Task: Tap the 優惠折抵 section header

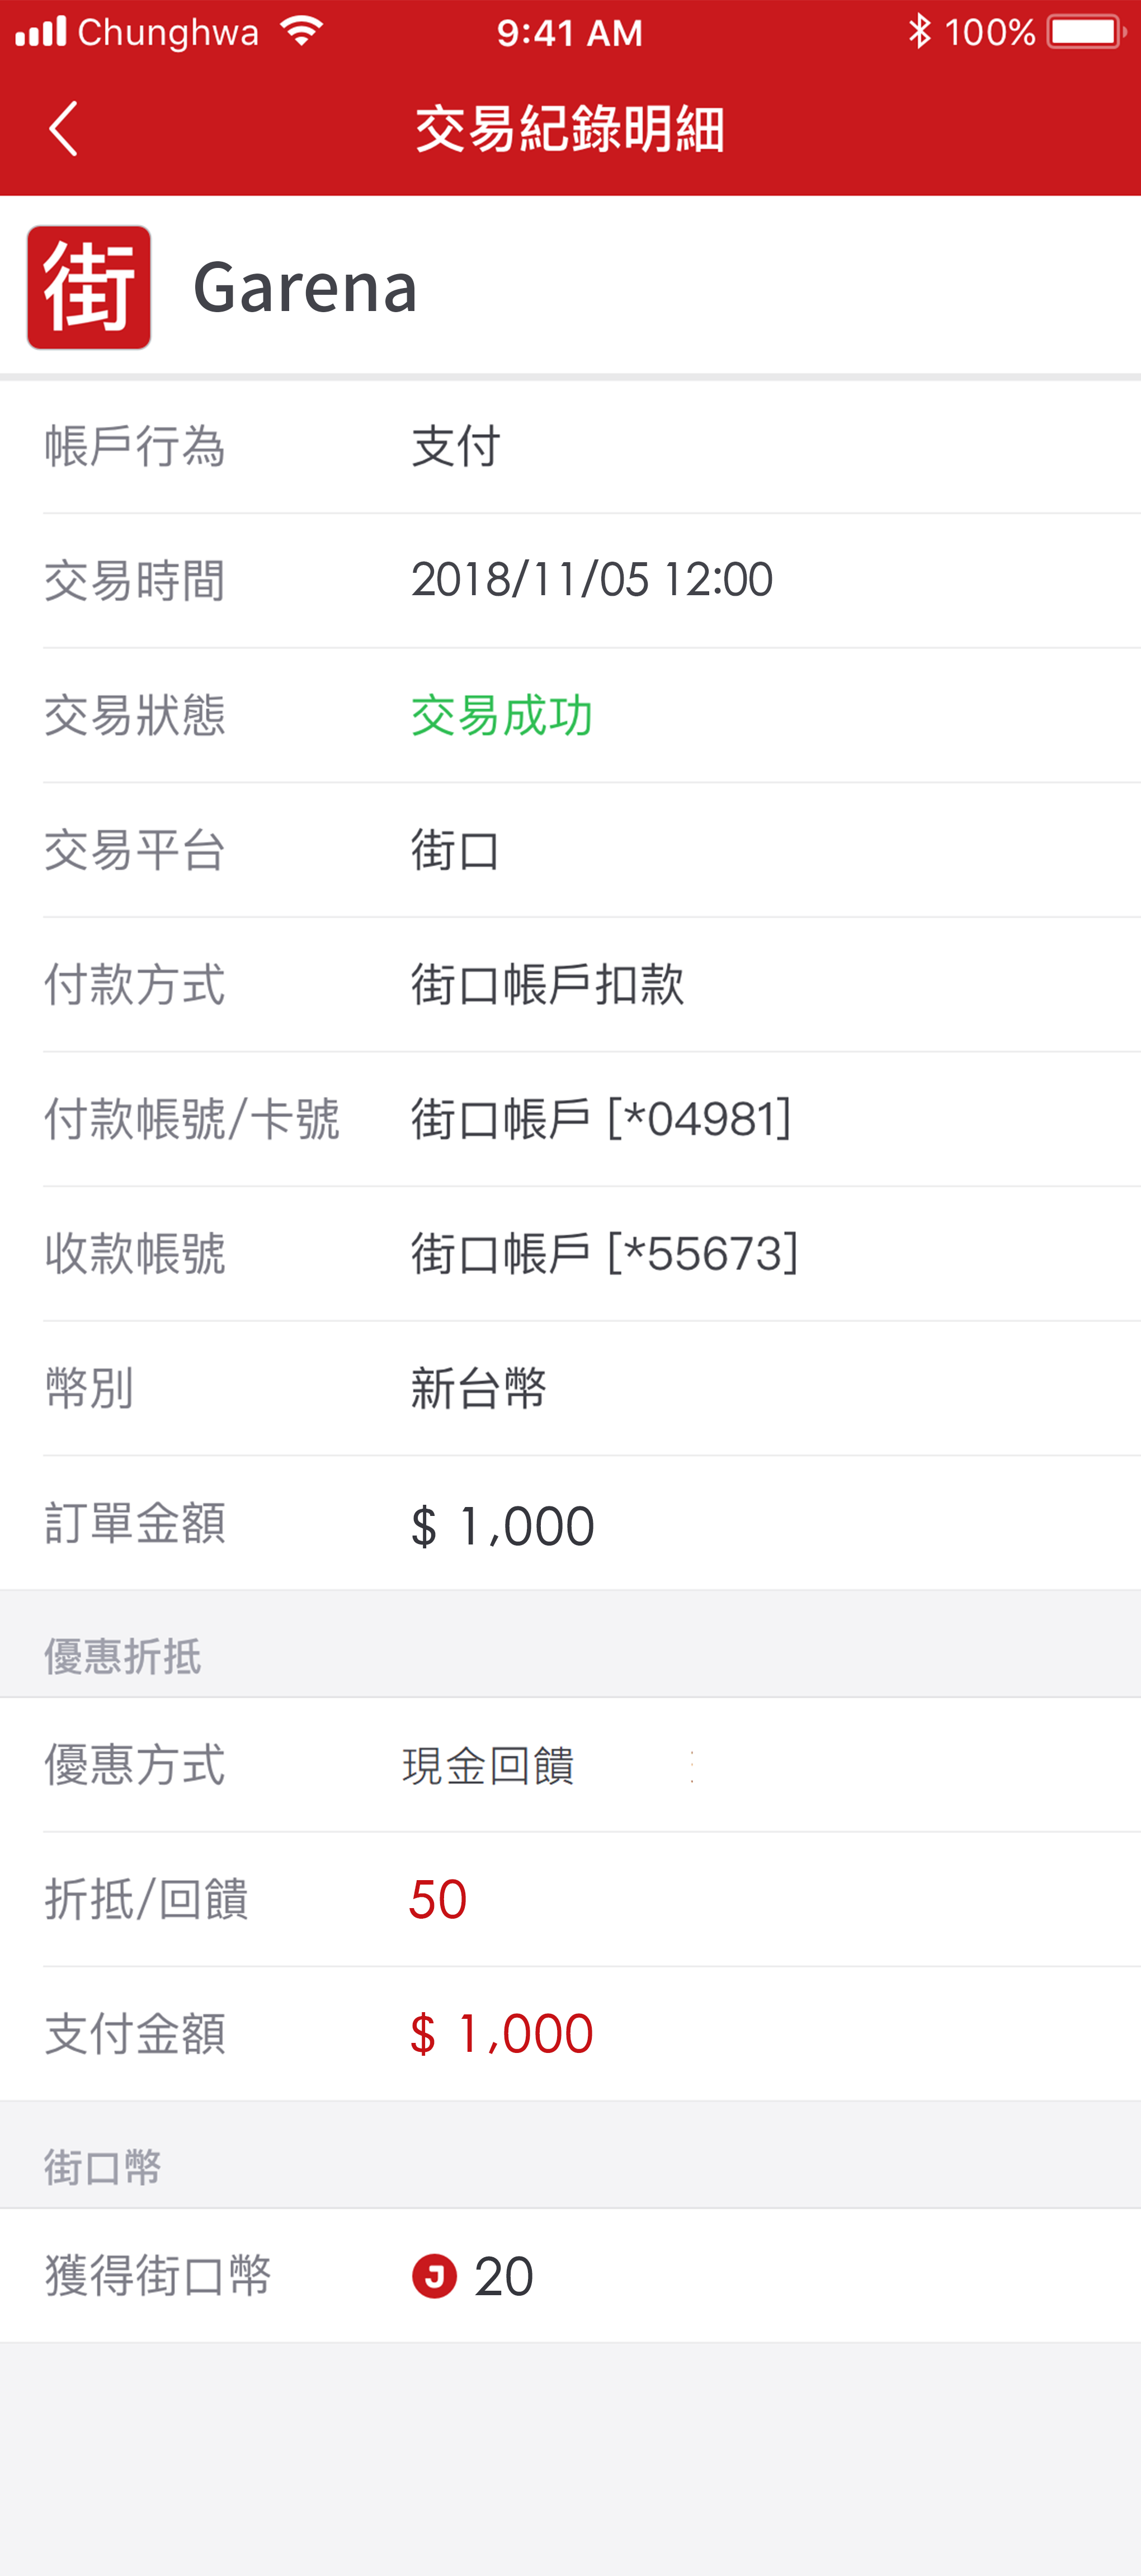Action: pyautogui.click(x=123, y=1657)
